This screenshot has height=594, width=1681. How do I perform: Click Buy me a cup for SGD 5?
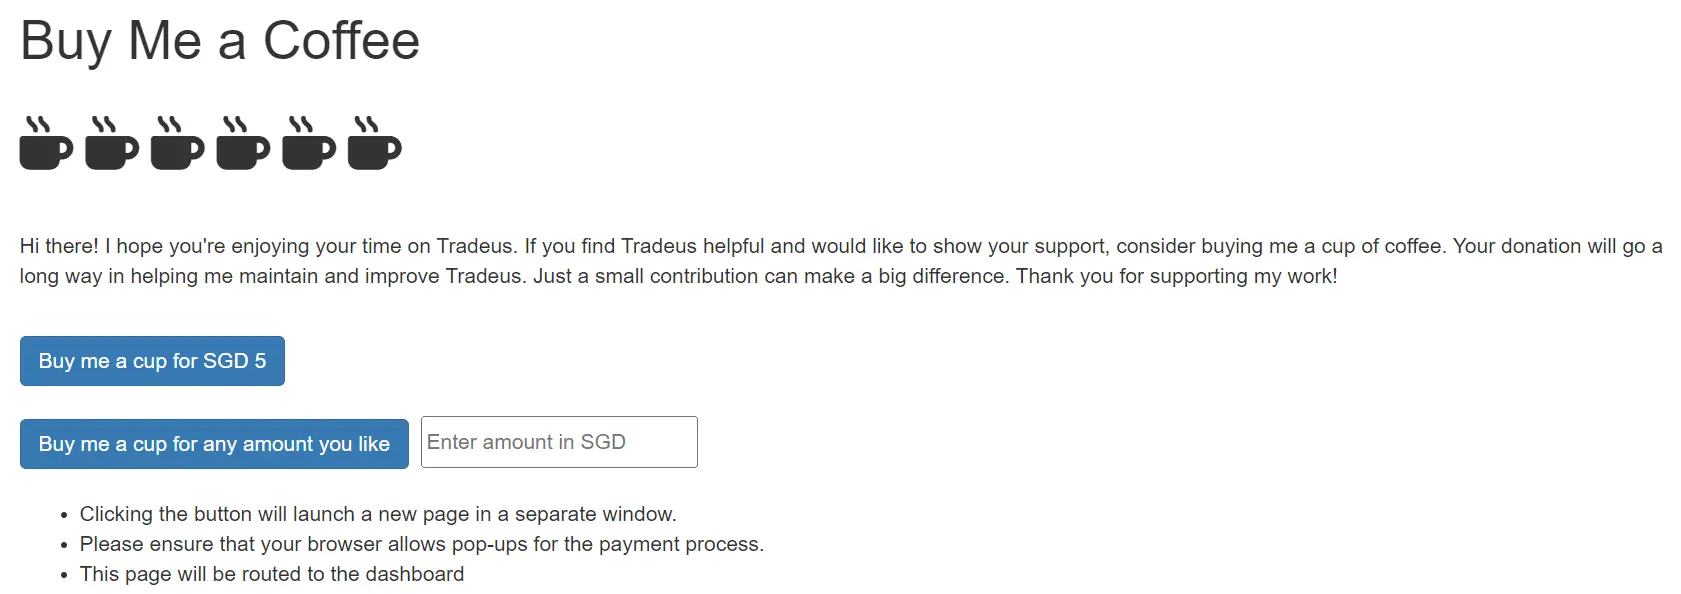coord(152,361)
